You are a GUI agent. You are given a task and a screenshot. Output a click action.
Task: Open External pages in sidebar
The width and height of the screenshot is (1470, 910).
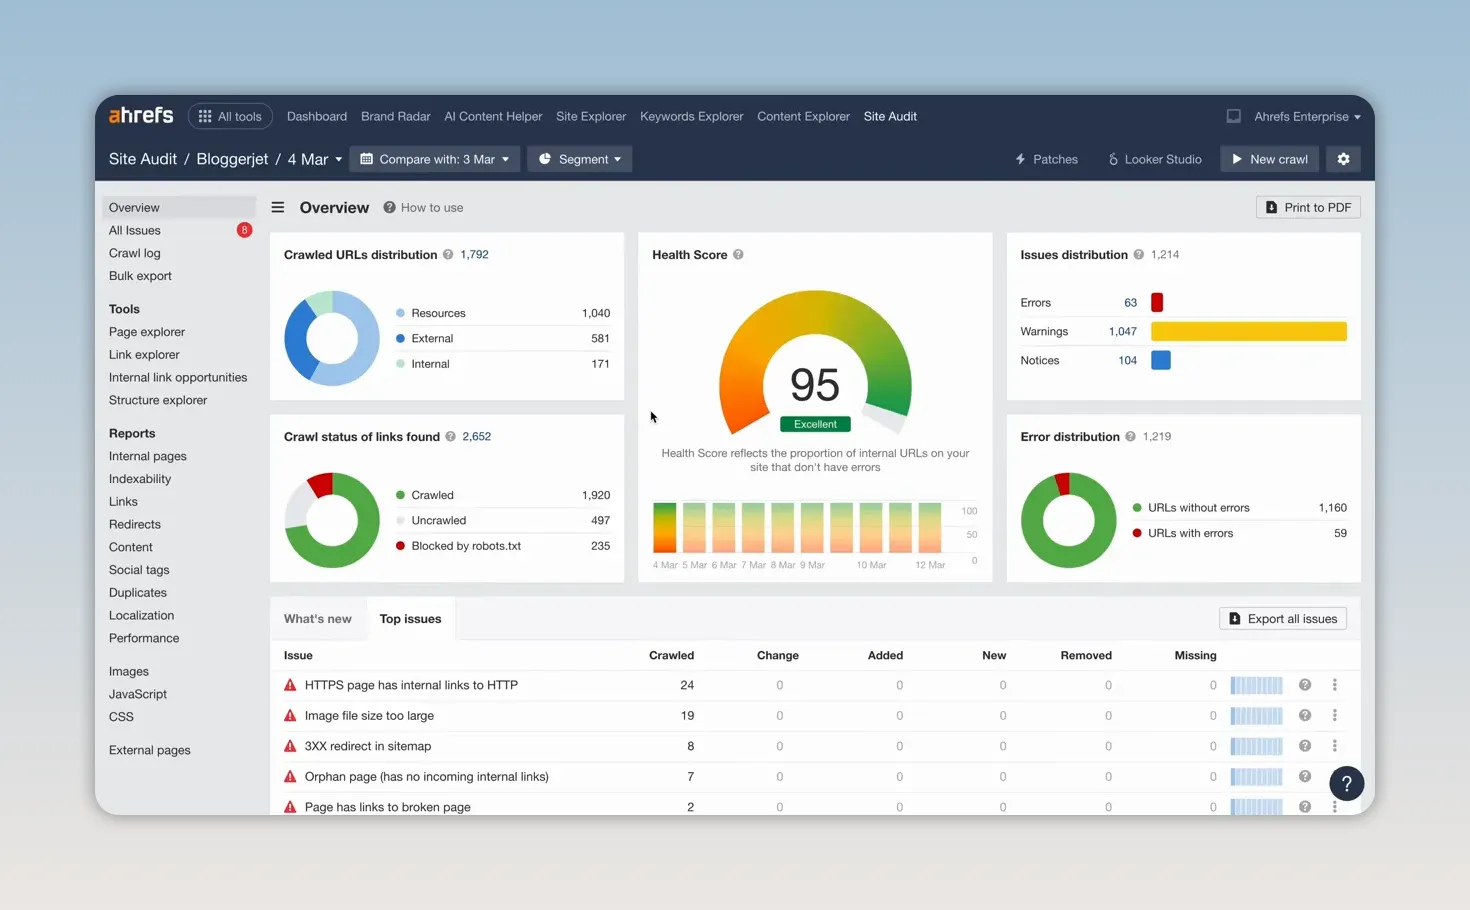pos(150,750)
